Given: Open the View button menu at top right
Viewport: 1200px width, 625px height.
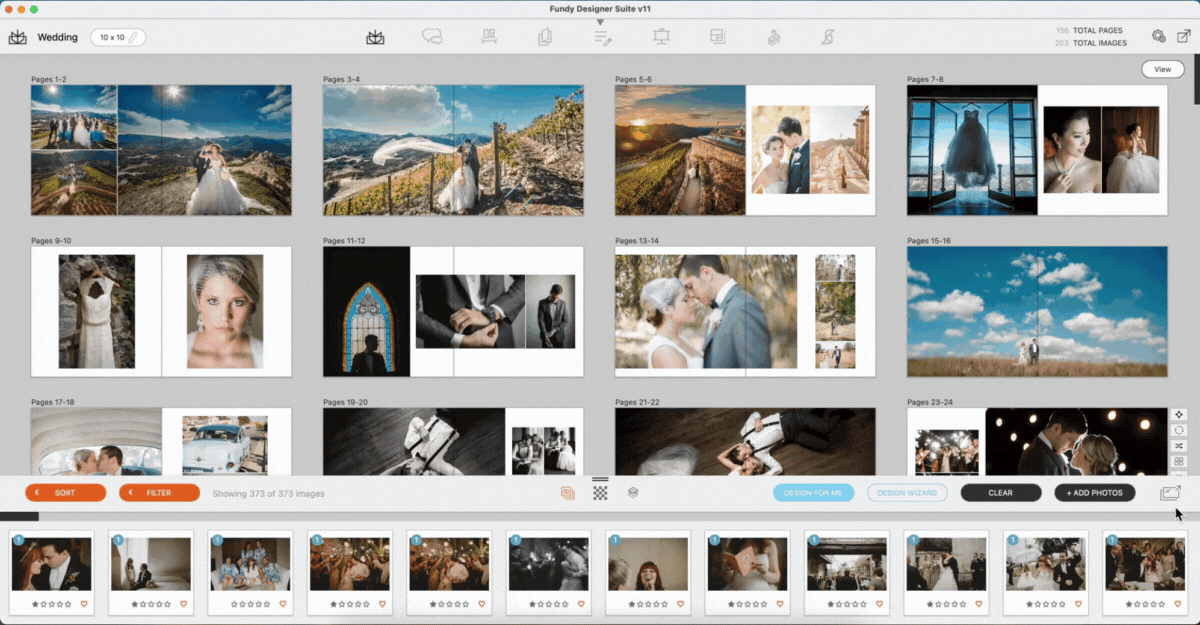Looking at the screenshot, I should pyautogui.click(x=1162, y=69).
